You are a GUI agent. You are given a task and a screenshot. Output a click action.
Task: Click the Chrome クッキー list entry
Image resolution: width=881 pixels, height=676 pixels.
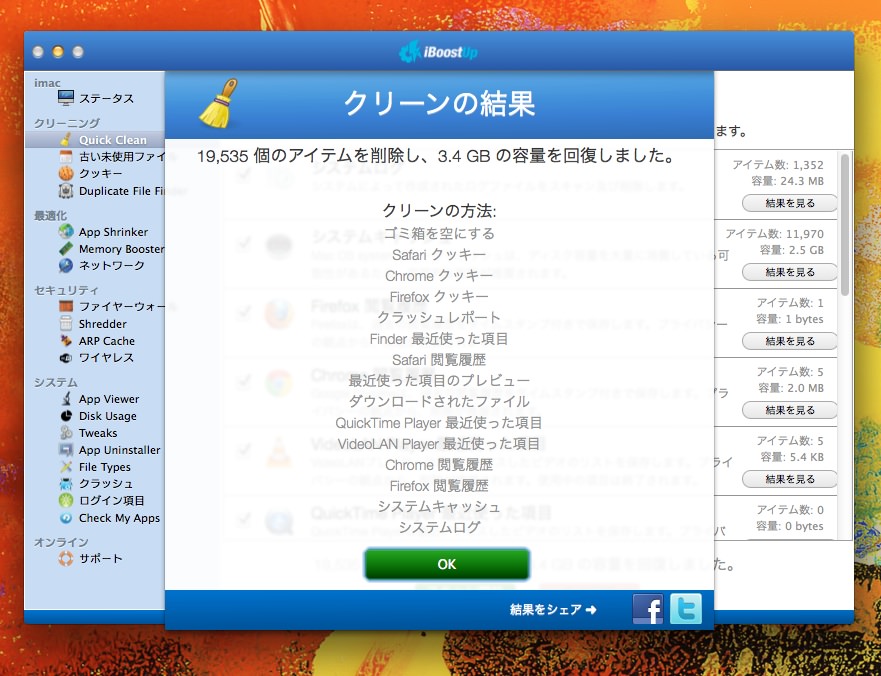(439, 276)
